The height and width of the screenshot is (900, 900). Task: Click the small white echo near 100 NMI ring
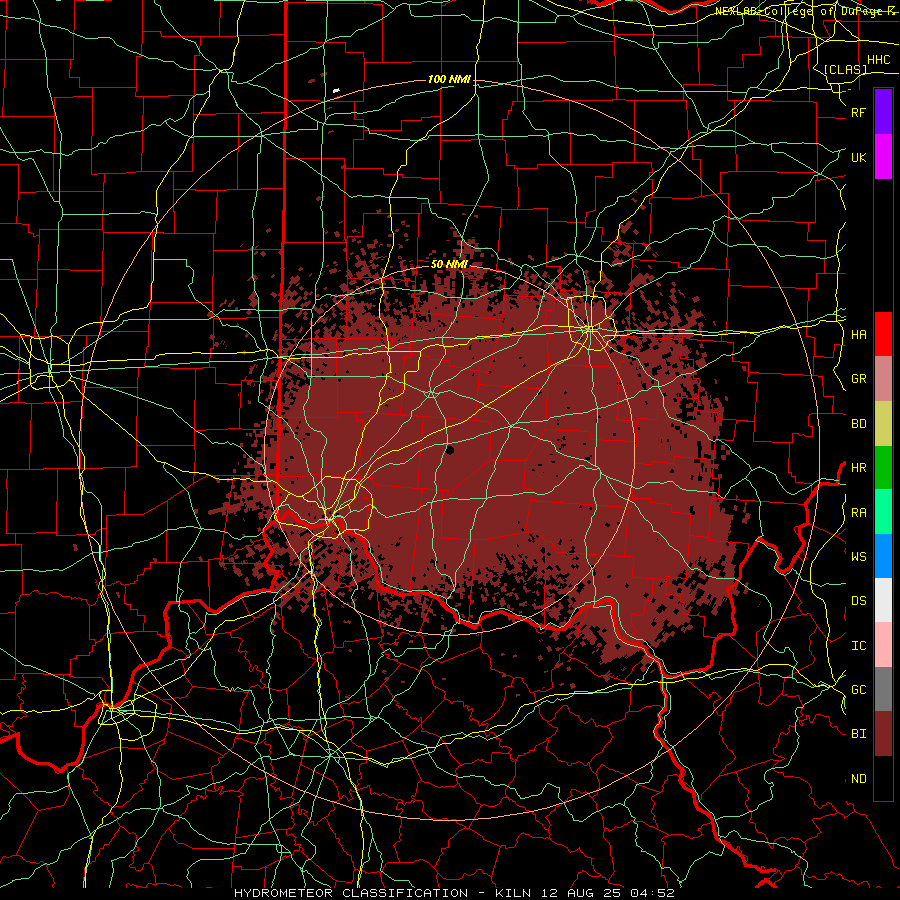(x=336, y=91)
